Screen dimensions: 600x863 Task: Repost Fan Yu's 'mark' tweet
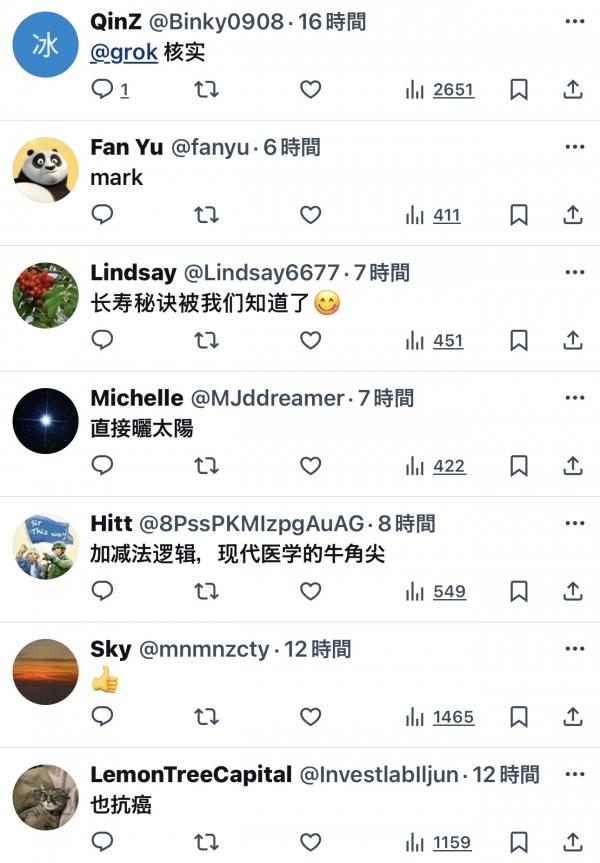206,215
